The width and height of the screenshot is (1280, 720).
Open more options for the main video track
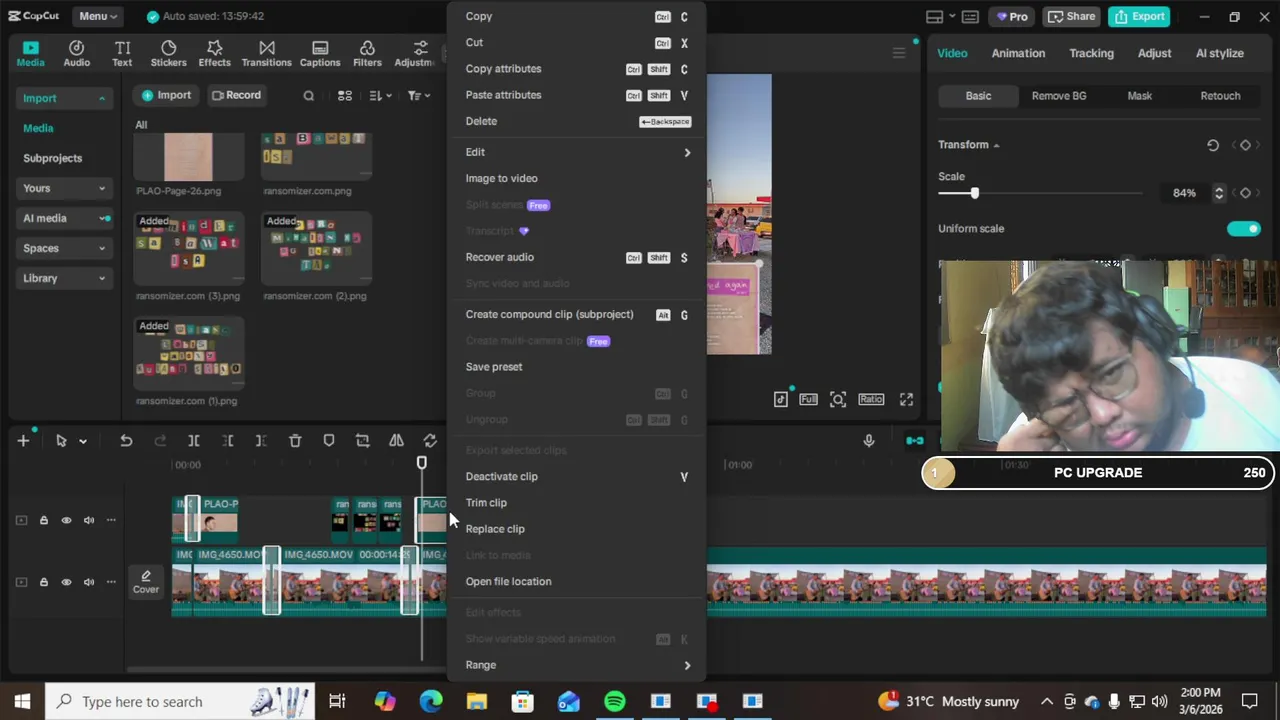[111, 582]
